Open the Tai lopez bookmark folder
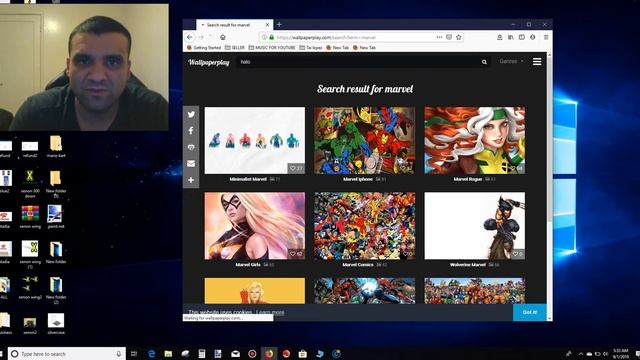The width and height of the screenshot is (640, 360). coord(311,48)
